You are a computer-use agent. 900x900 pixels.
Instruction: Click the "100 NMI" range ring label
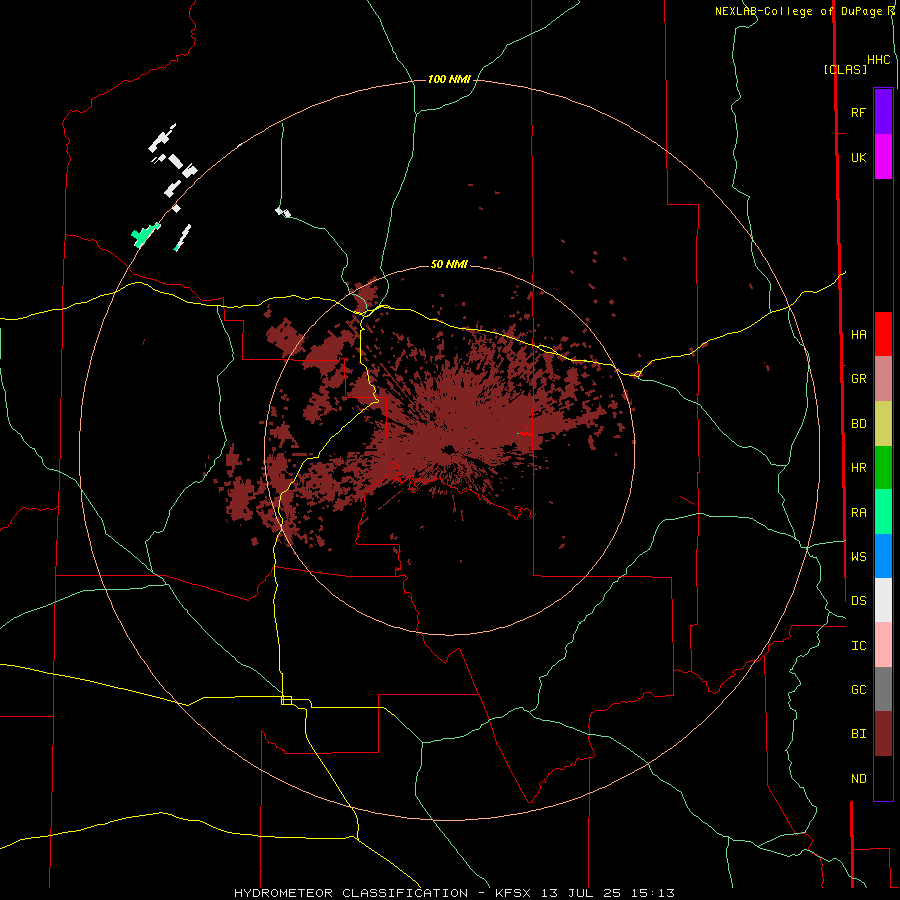tap(449, 79)
